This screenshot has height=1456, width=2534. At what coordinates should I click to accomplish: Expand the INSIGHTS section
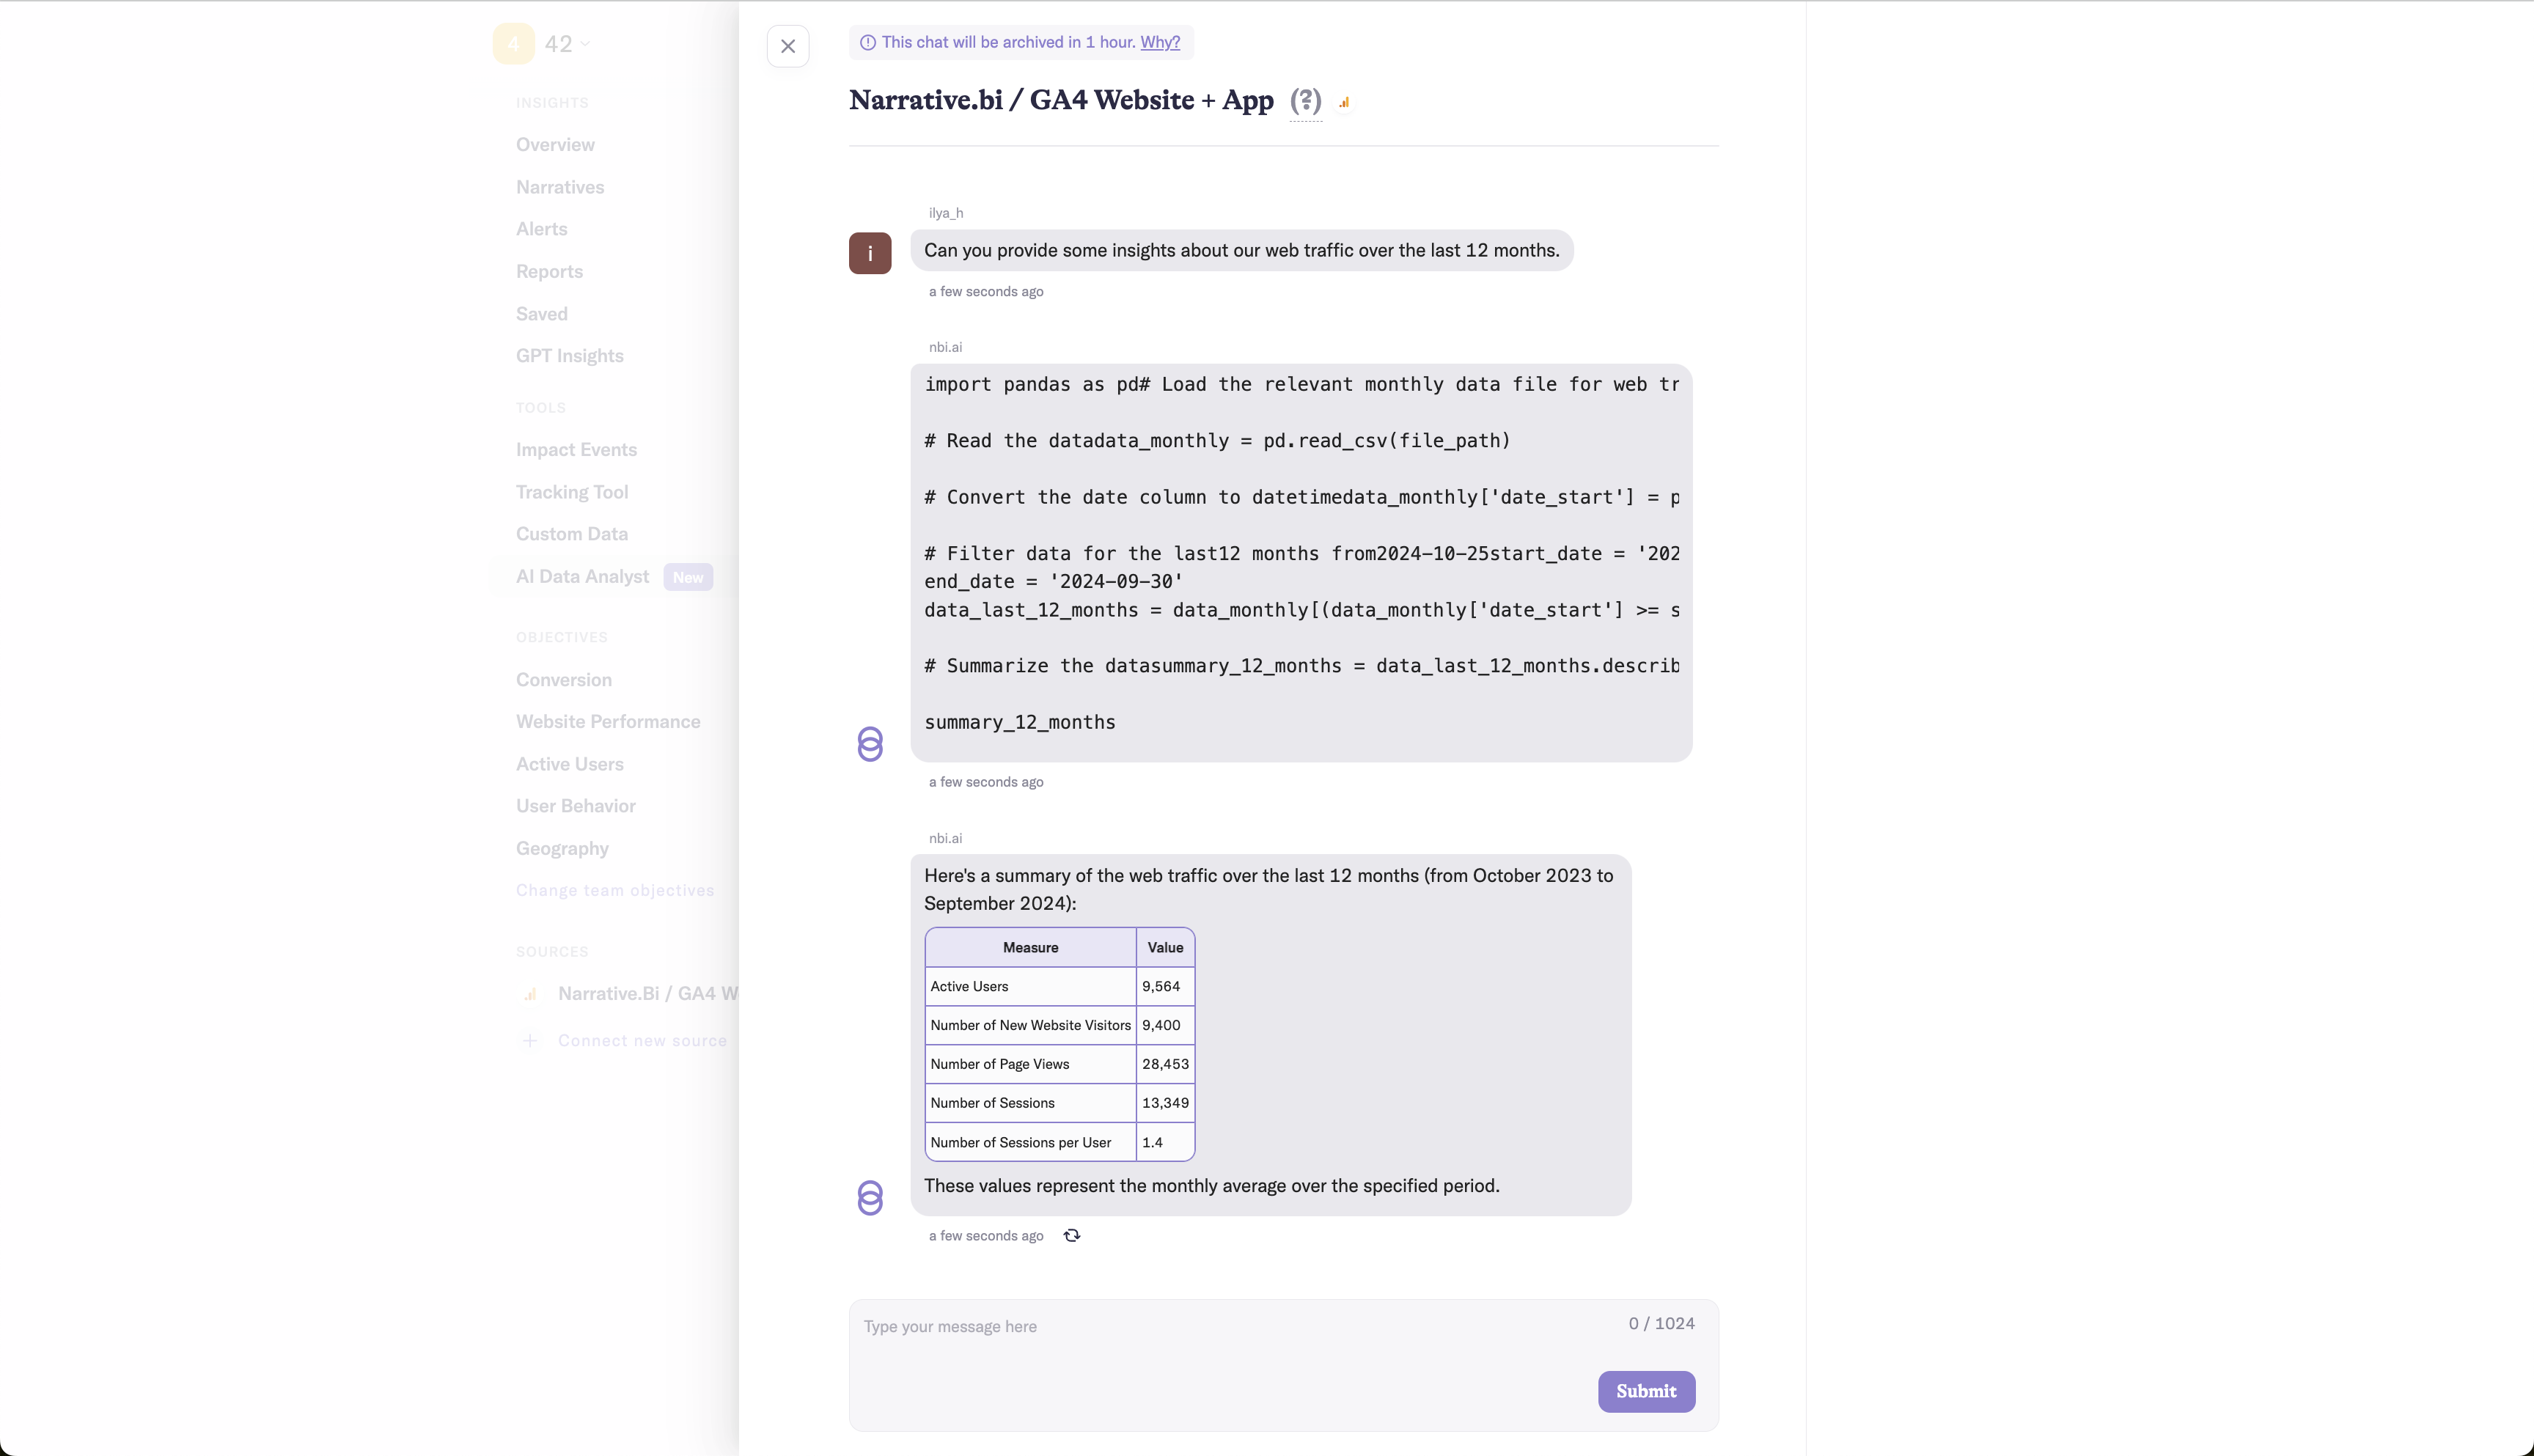[551, 101]
